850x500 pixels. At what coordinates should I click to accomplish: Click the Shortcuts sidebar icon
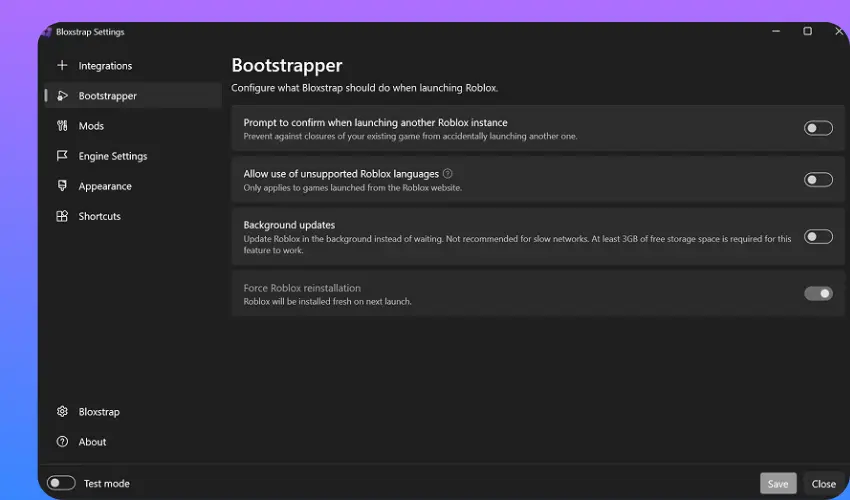tap(62, 216)
